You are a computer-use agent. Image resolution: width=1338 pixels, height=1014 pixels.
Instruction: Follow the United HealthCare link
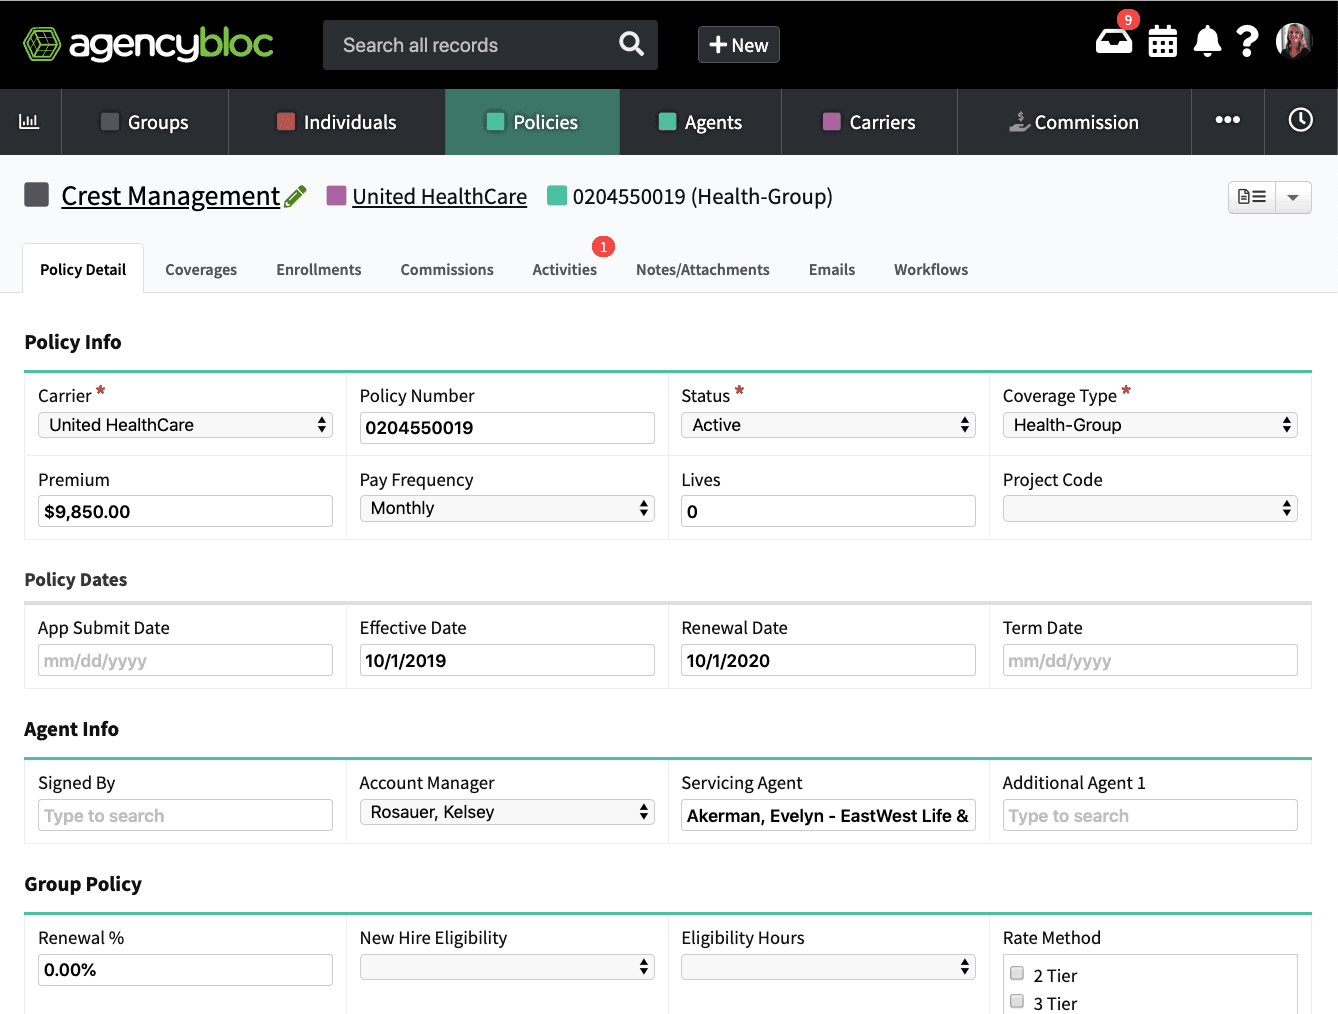click(439, 197)
